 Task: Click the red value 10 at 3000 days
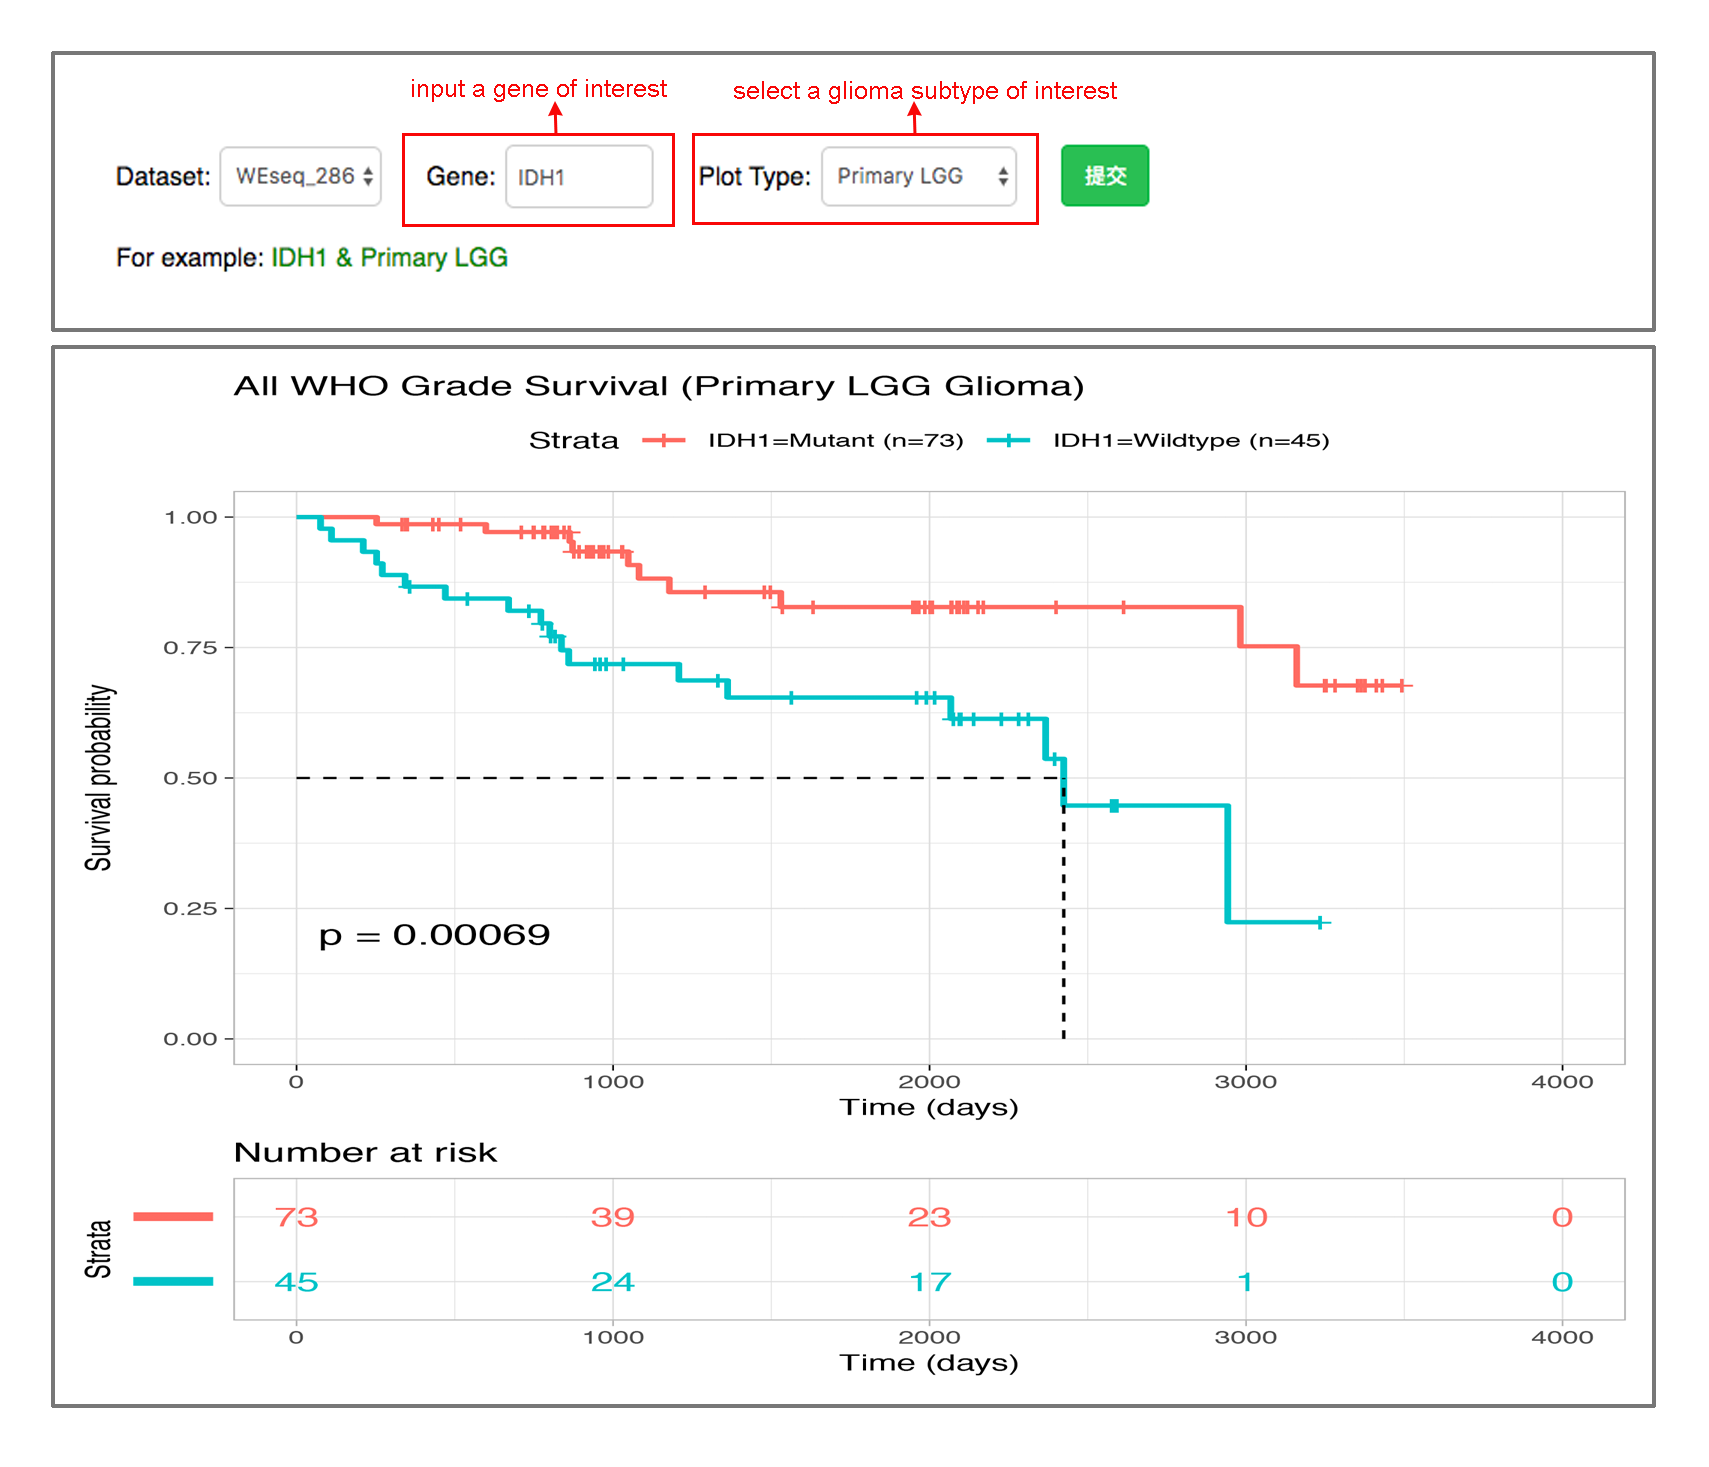point(1246,1217)
